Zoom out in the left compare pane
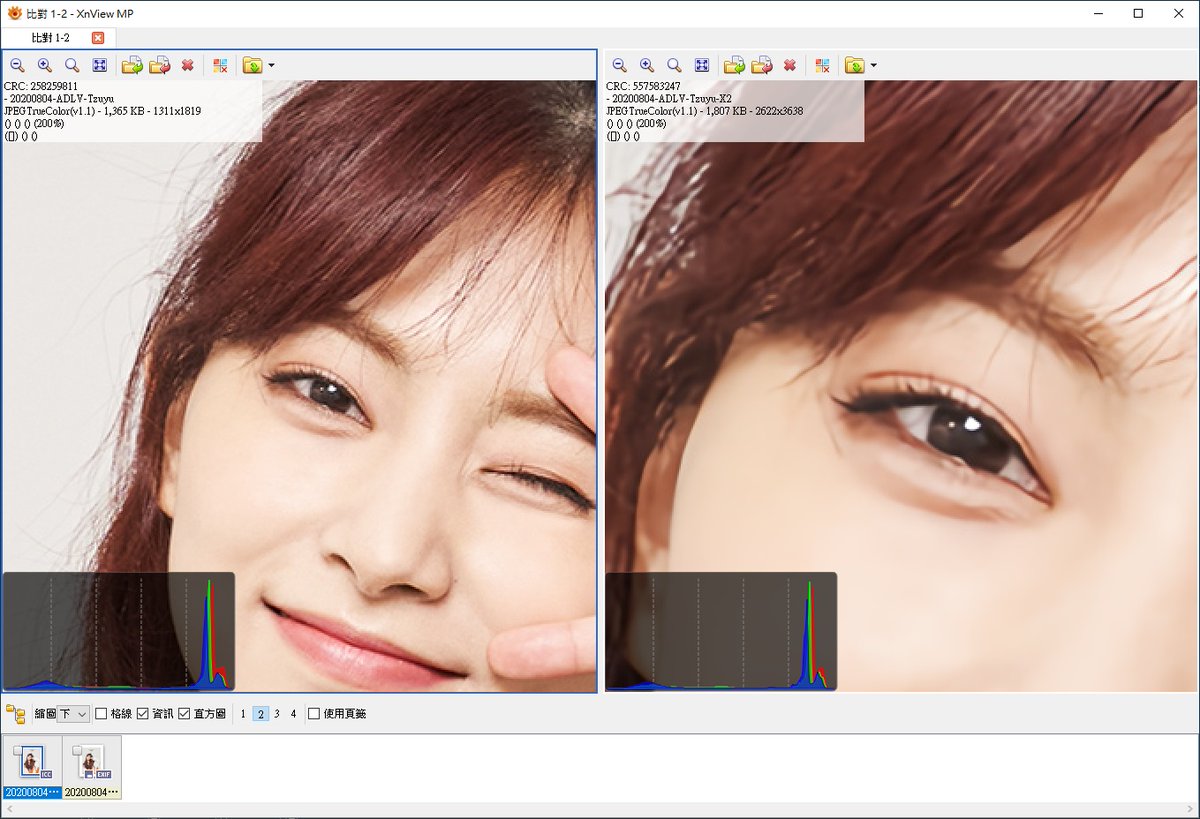Image resolution: width=1200 pixels, height=819 pixels. 17,65
